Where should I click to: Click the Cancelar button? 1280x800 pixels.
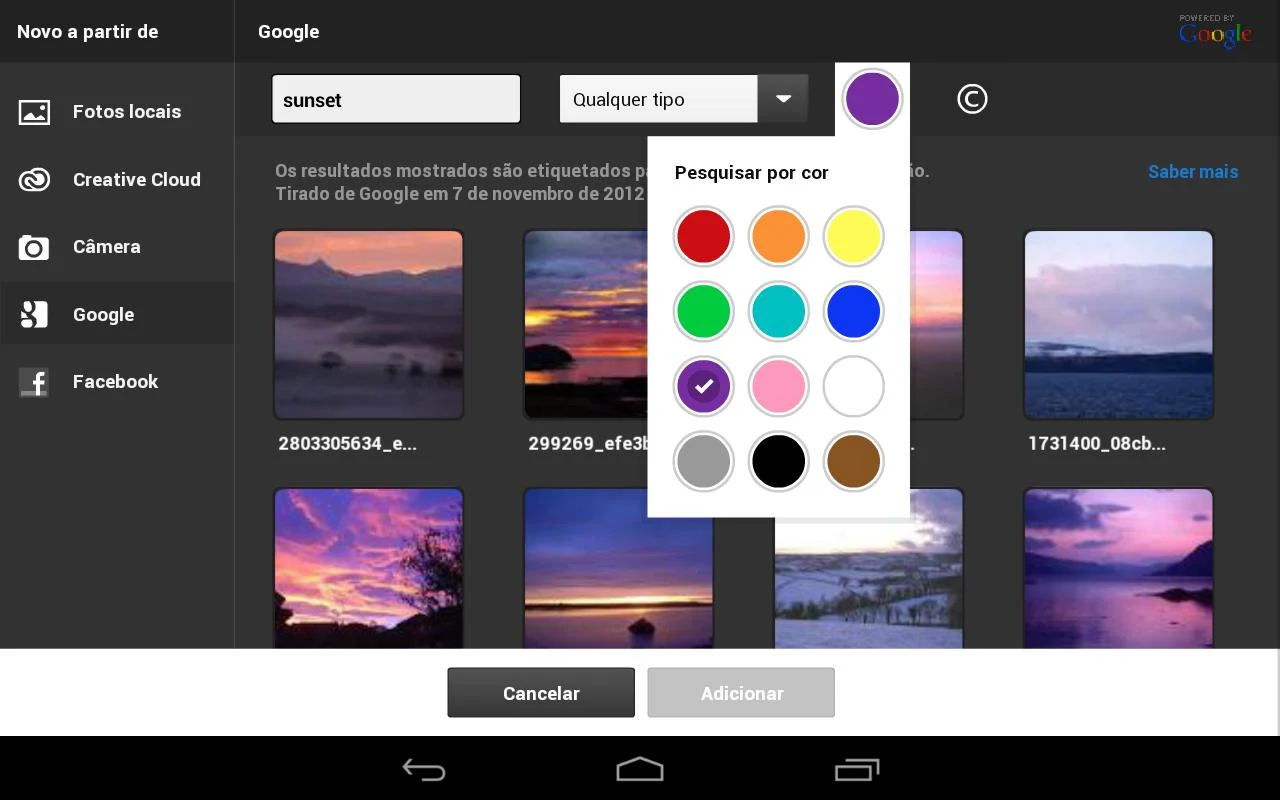pos(541,692)
